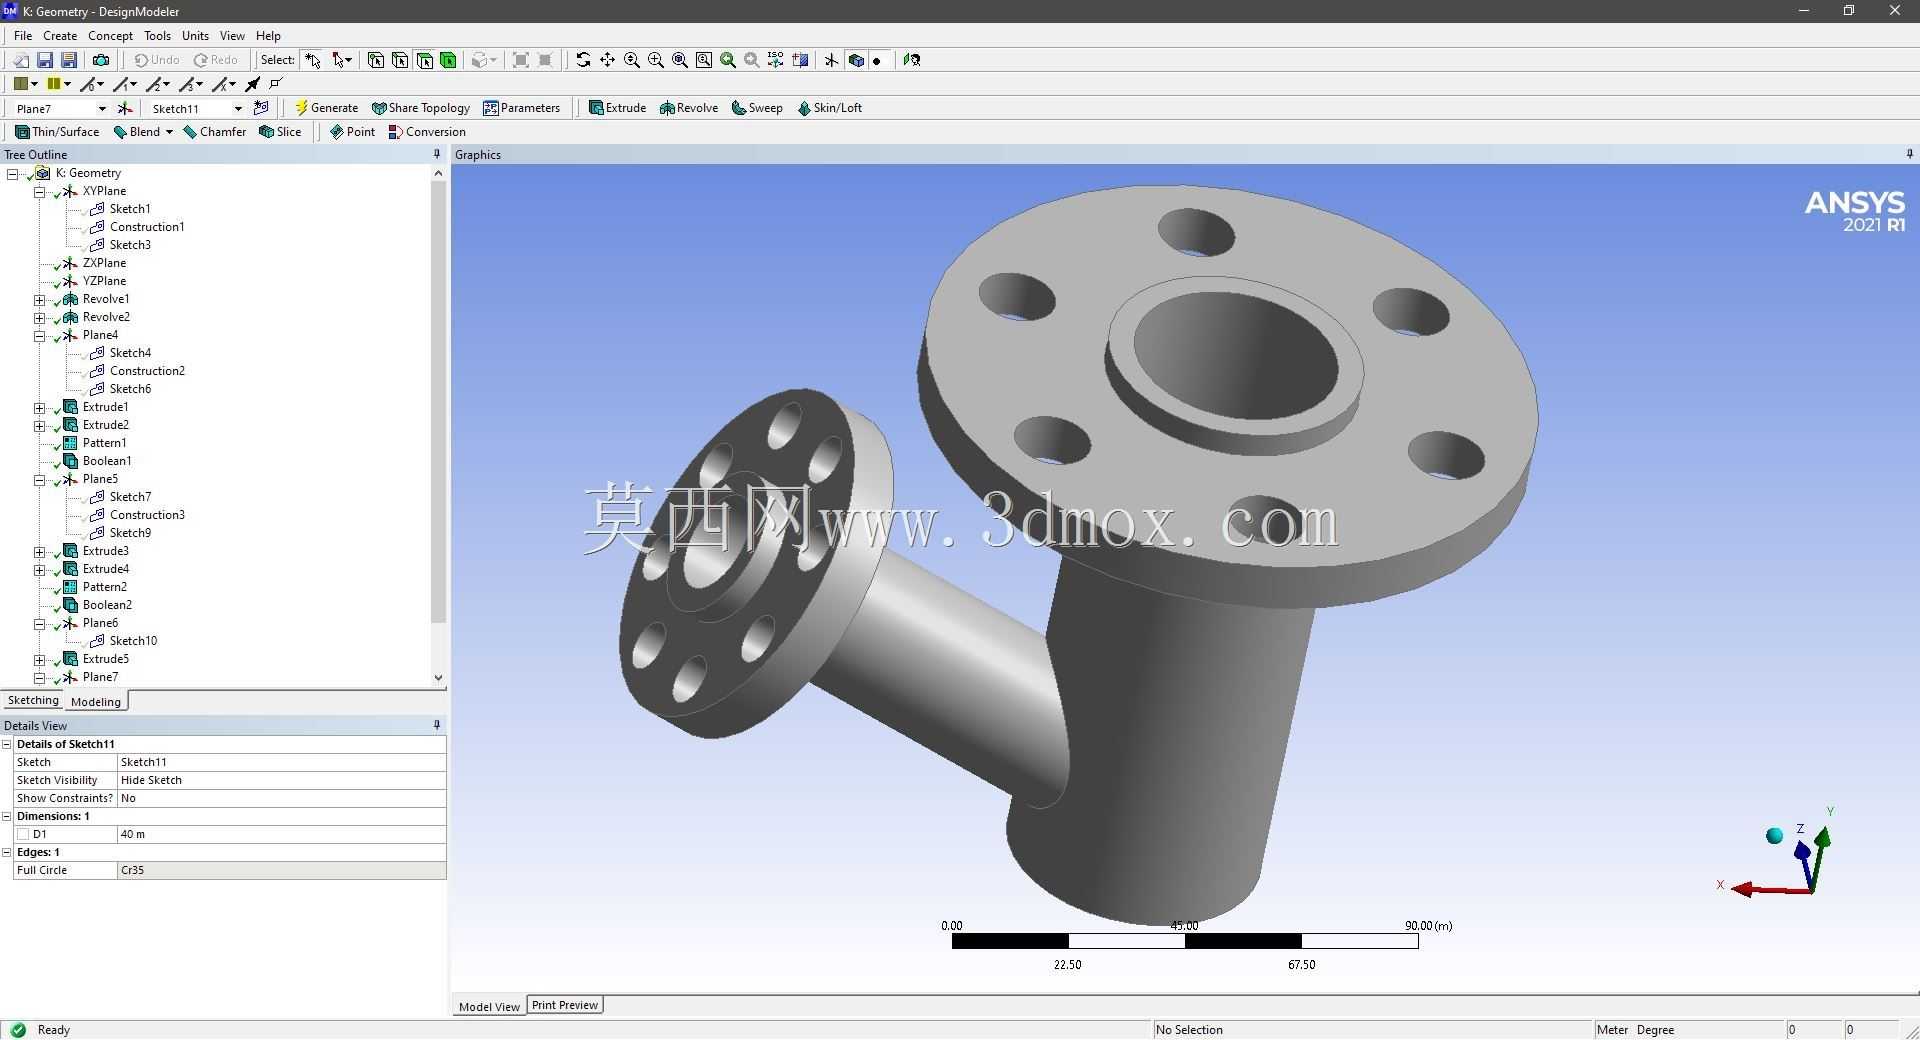Switch to the Print Preview tab
The height and width of the screenshot is (1040, 1920).
pyautogui.click(x=565, y=1005)
